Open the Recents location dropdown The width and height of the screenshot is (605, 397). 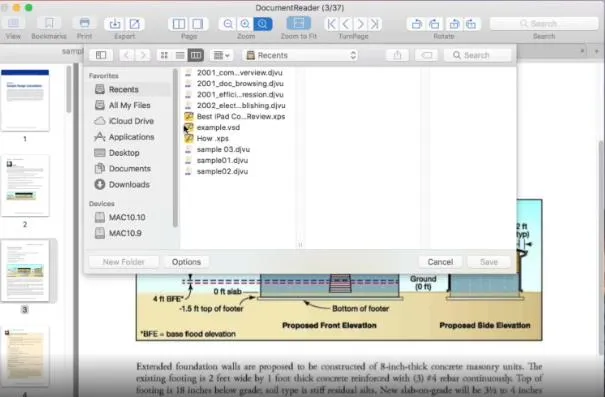pos(301,55)
